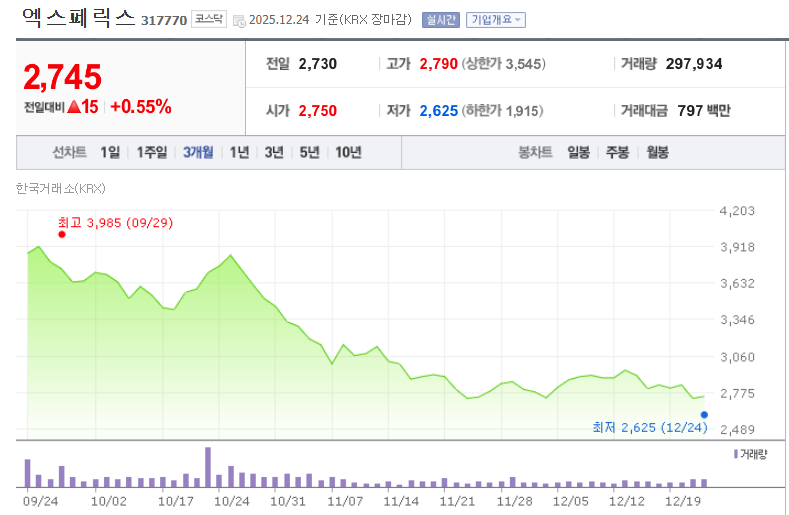
Task: Click the 2,775 price axis label
Action: pyautogui.click(x=737, y=393)
